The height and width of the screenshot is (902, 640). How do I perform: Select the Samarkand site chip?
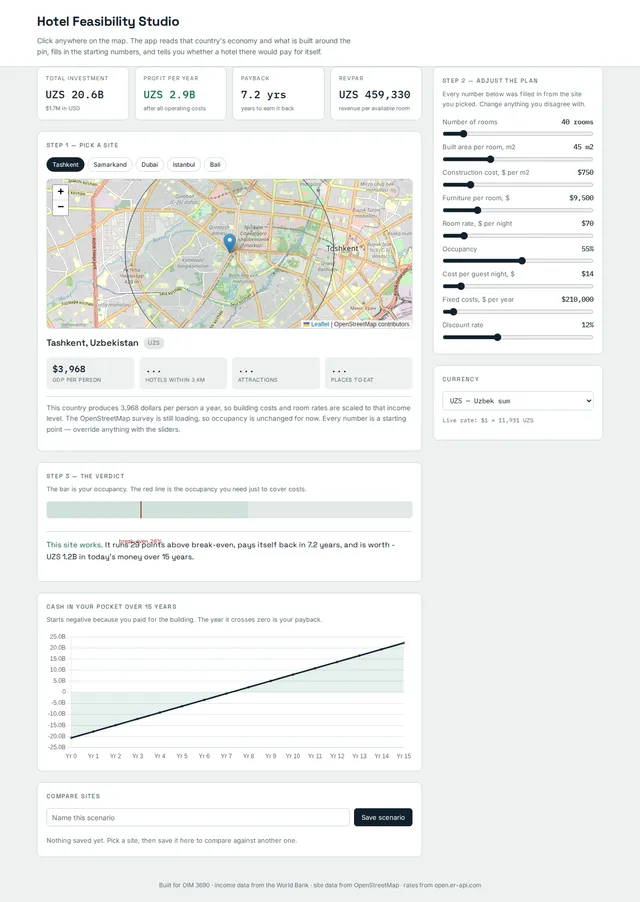tap(110, 165)
